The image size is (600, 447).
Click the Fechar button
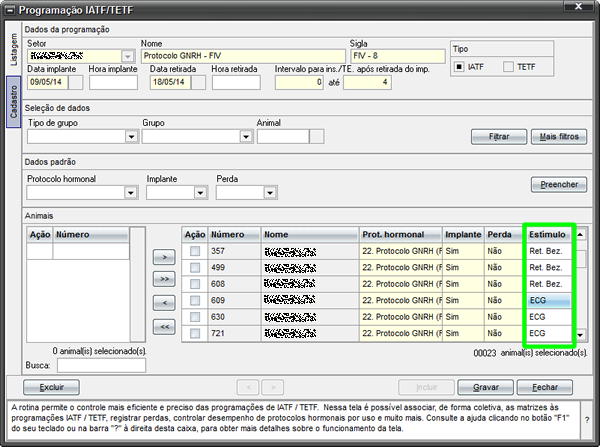pyautogui.click(x=545, y=387)
